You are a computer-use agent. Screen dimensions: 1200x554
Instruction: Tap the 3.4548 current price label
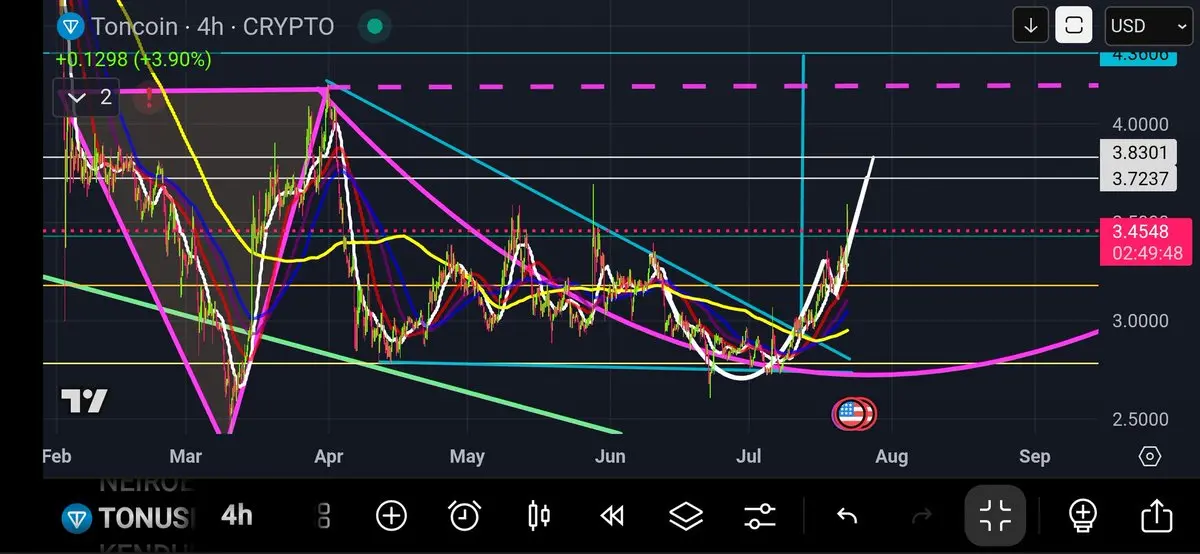(x=1140, y=231)
